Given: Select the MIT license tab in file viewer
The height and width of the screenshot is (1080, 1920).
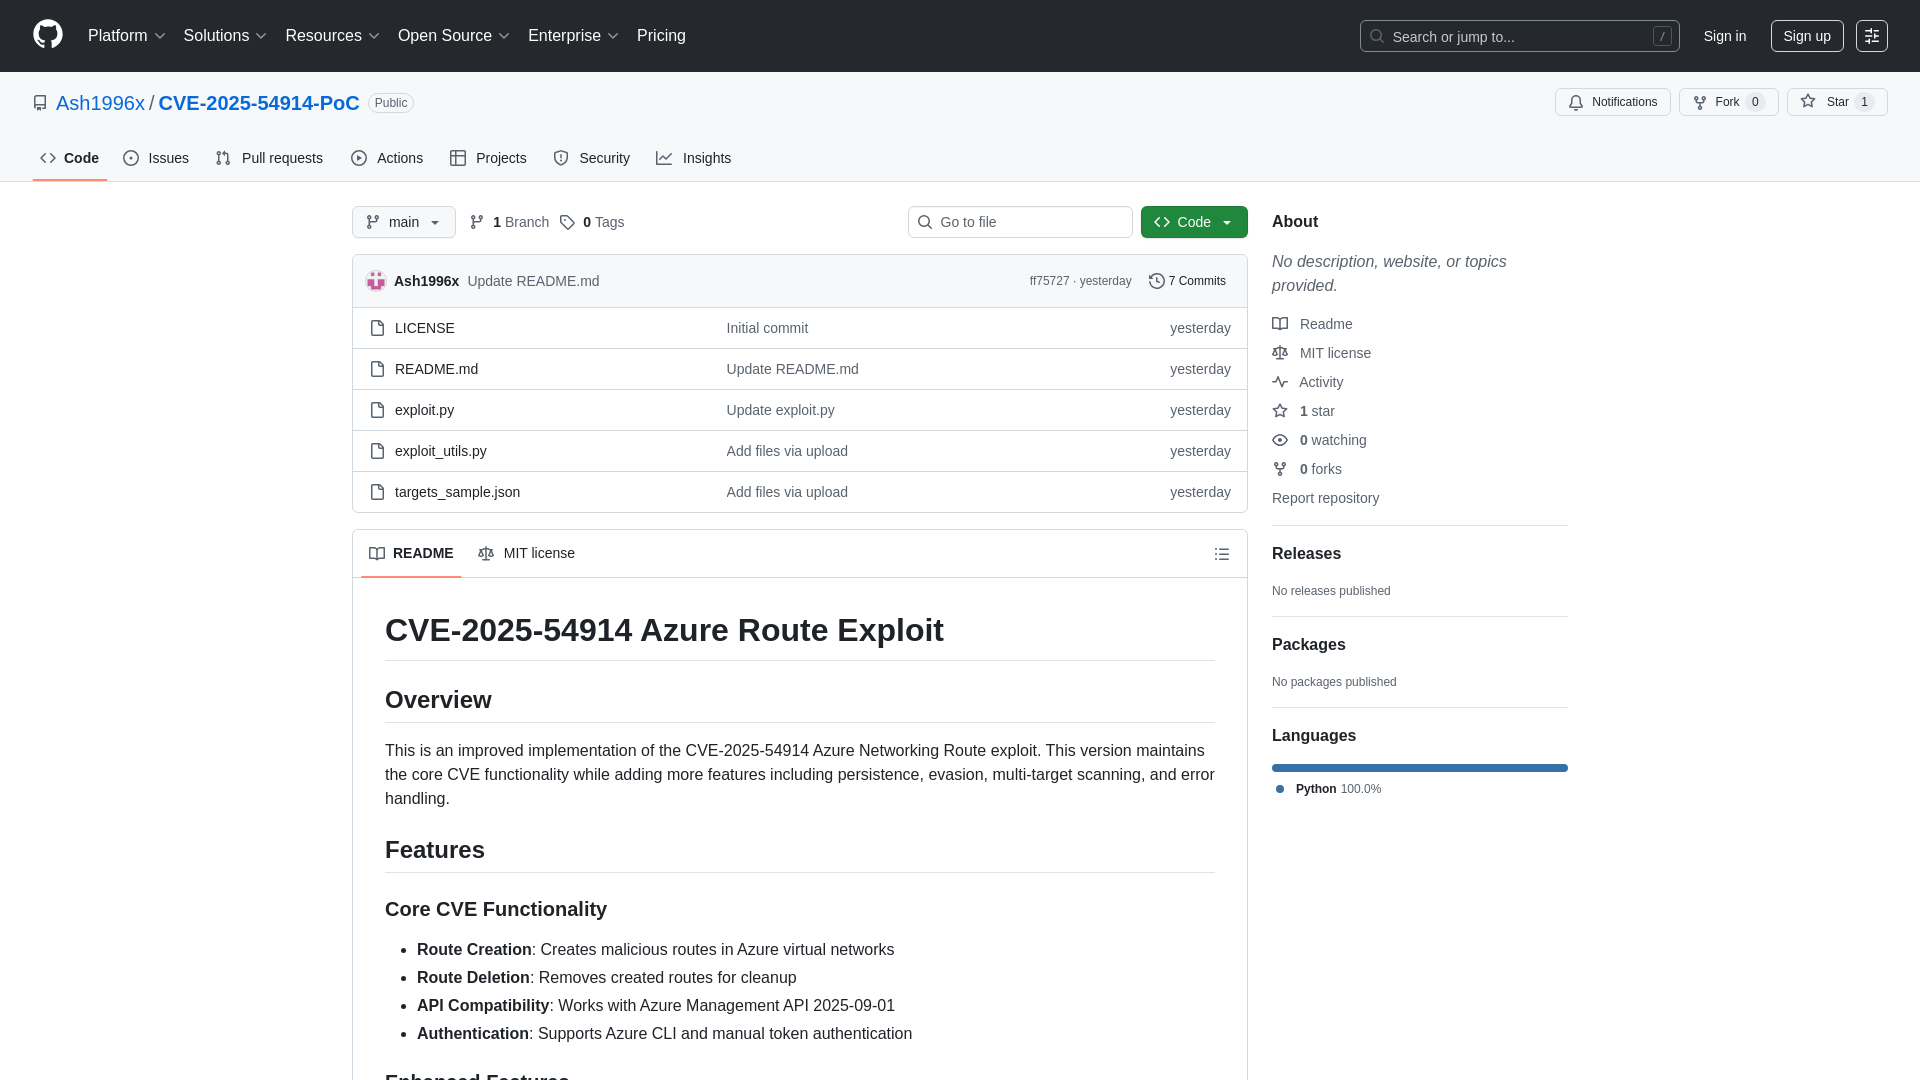Looking at the screenshot, I should 526,553.
